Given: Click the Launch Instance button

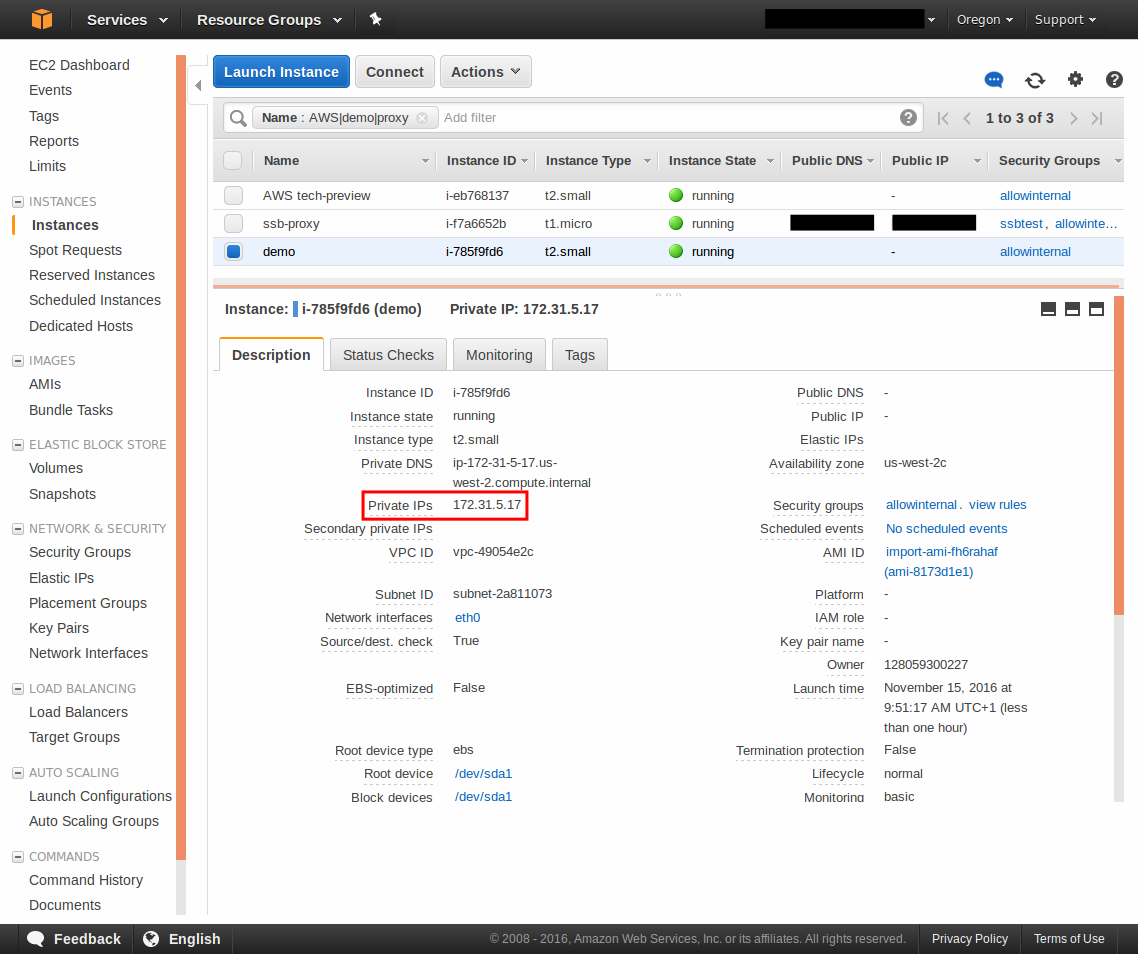Looking at the screenshot, I should click(281, 72).
